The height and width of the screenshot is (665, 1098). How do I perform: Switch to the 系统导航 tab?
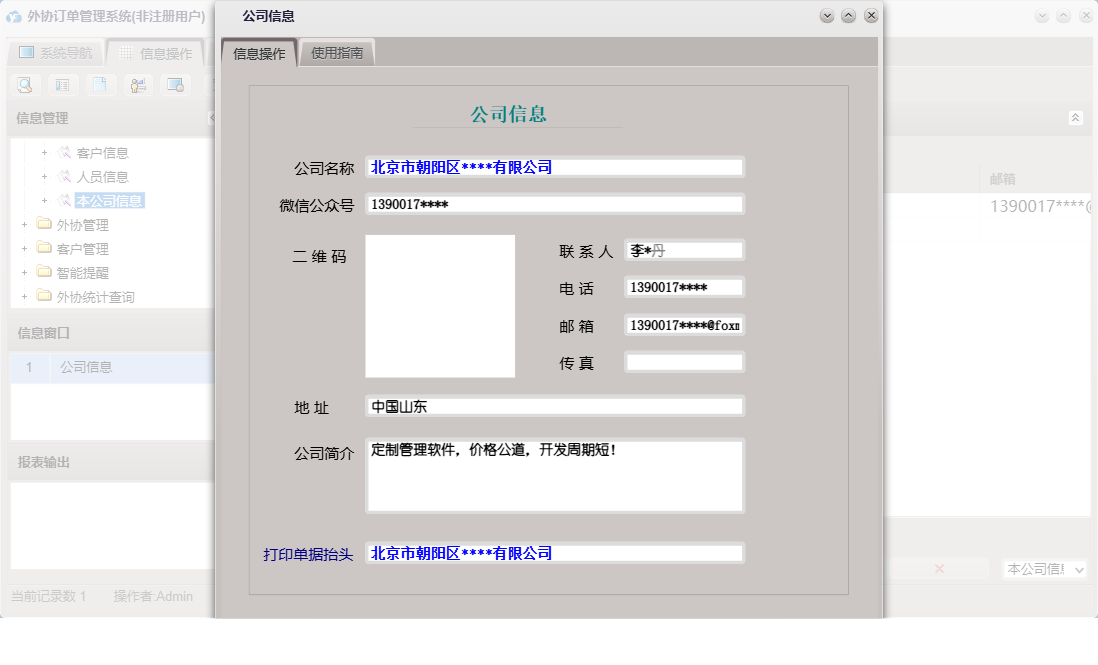pos(55,53)
